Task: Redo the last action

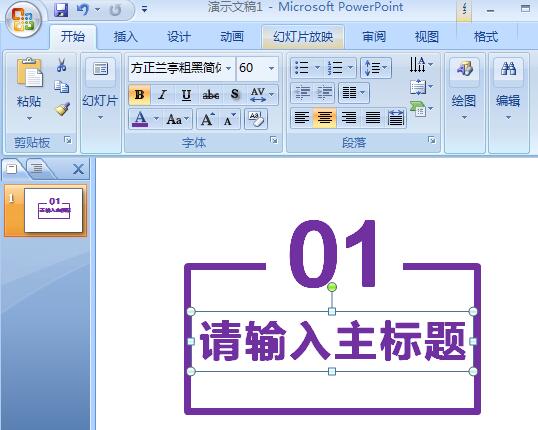Action: click(115, 10)
